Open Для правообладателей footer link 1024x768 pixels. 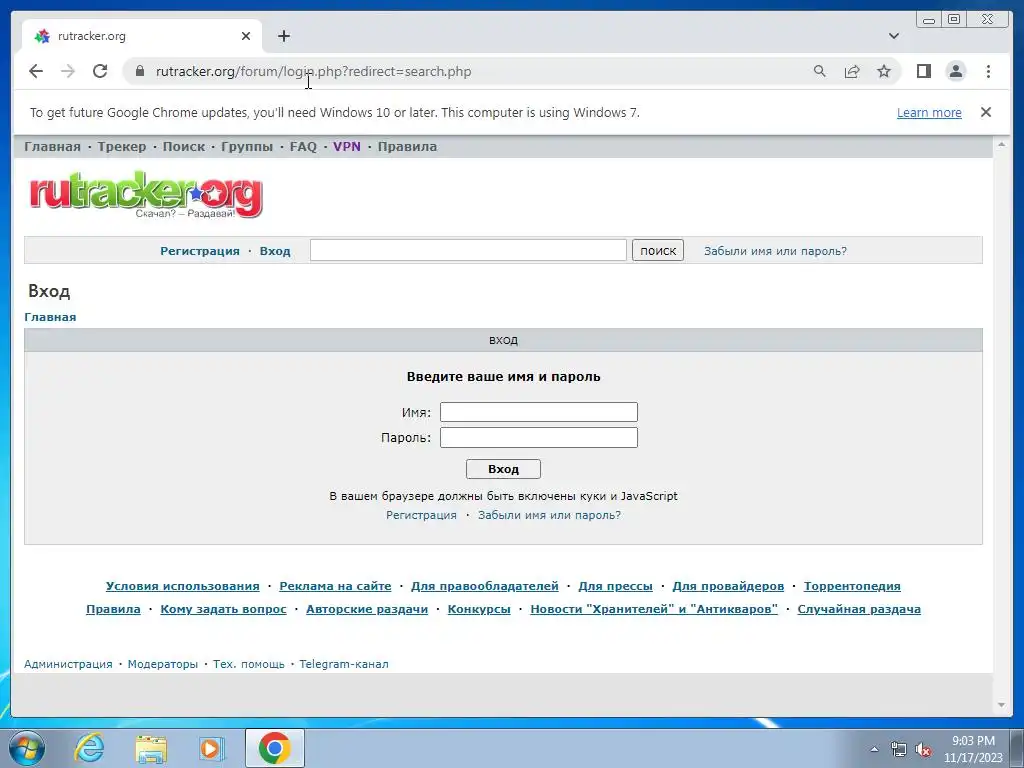485,586
